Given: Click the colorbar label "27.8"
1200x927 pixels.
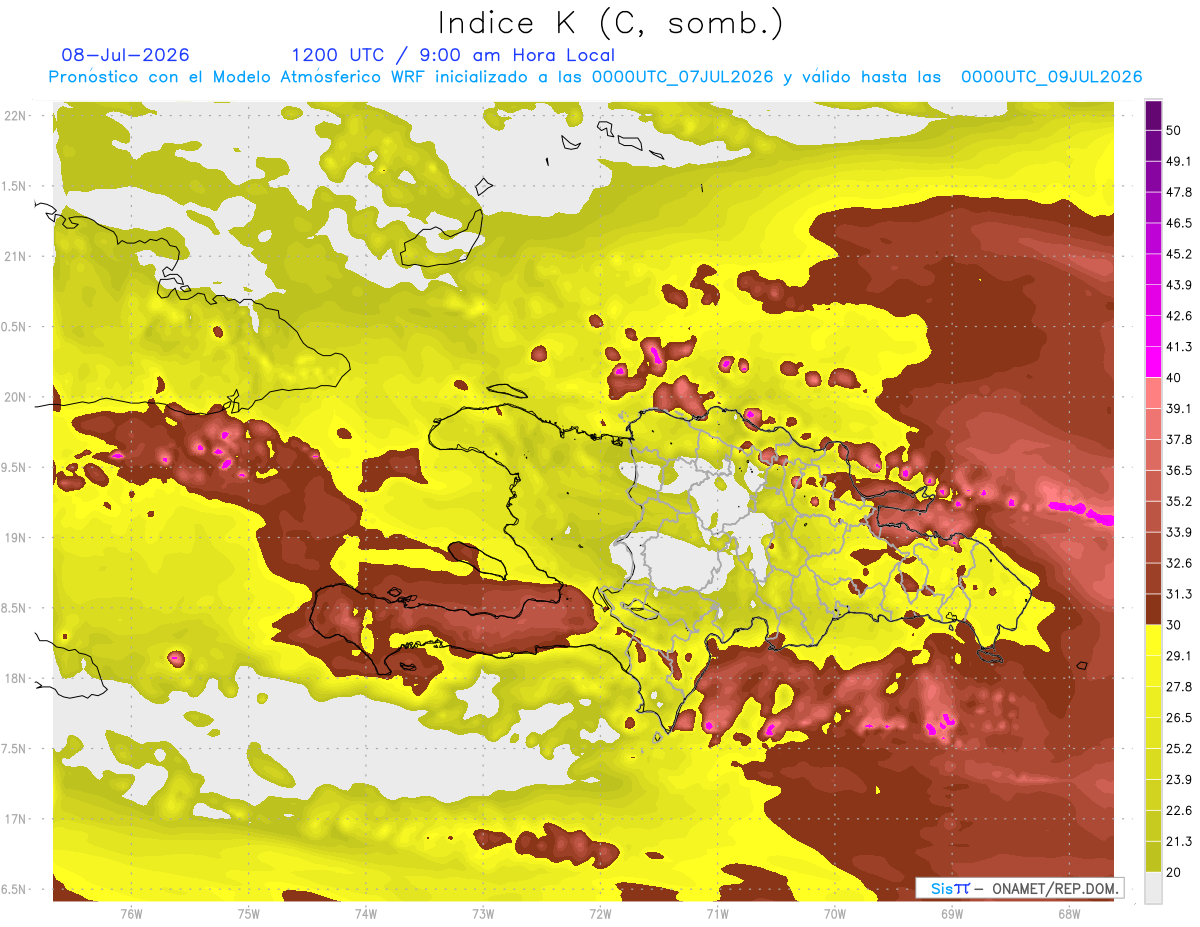Looking at the screenshot, I should click(x=1179, y=686).
